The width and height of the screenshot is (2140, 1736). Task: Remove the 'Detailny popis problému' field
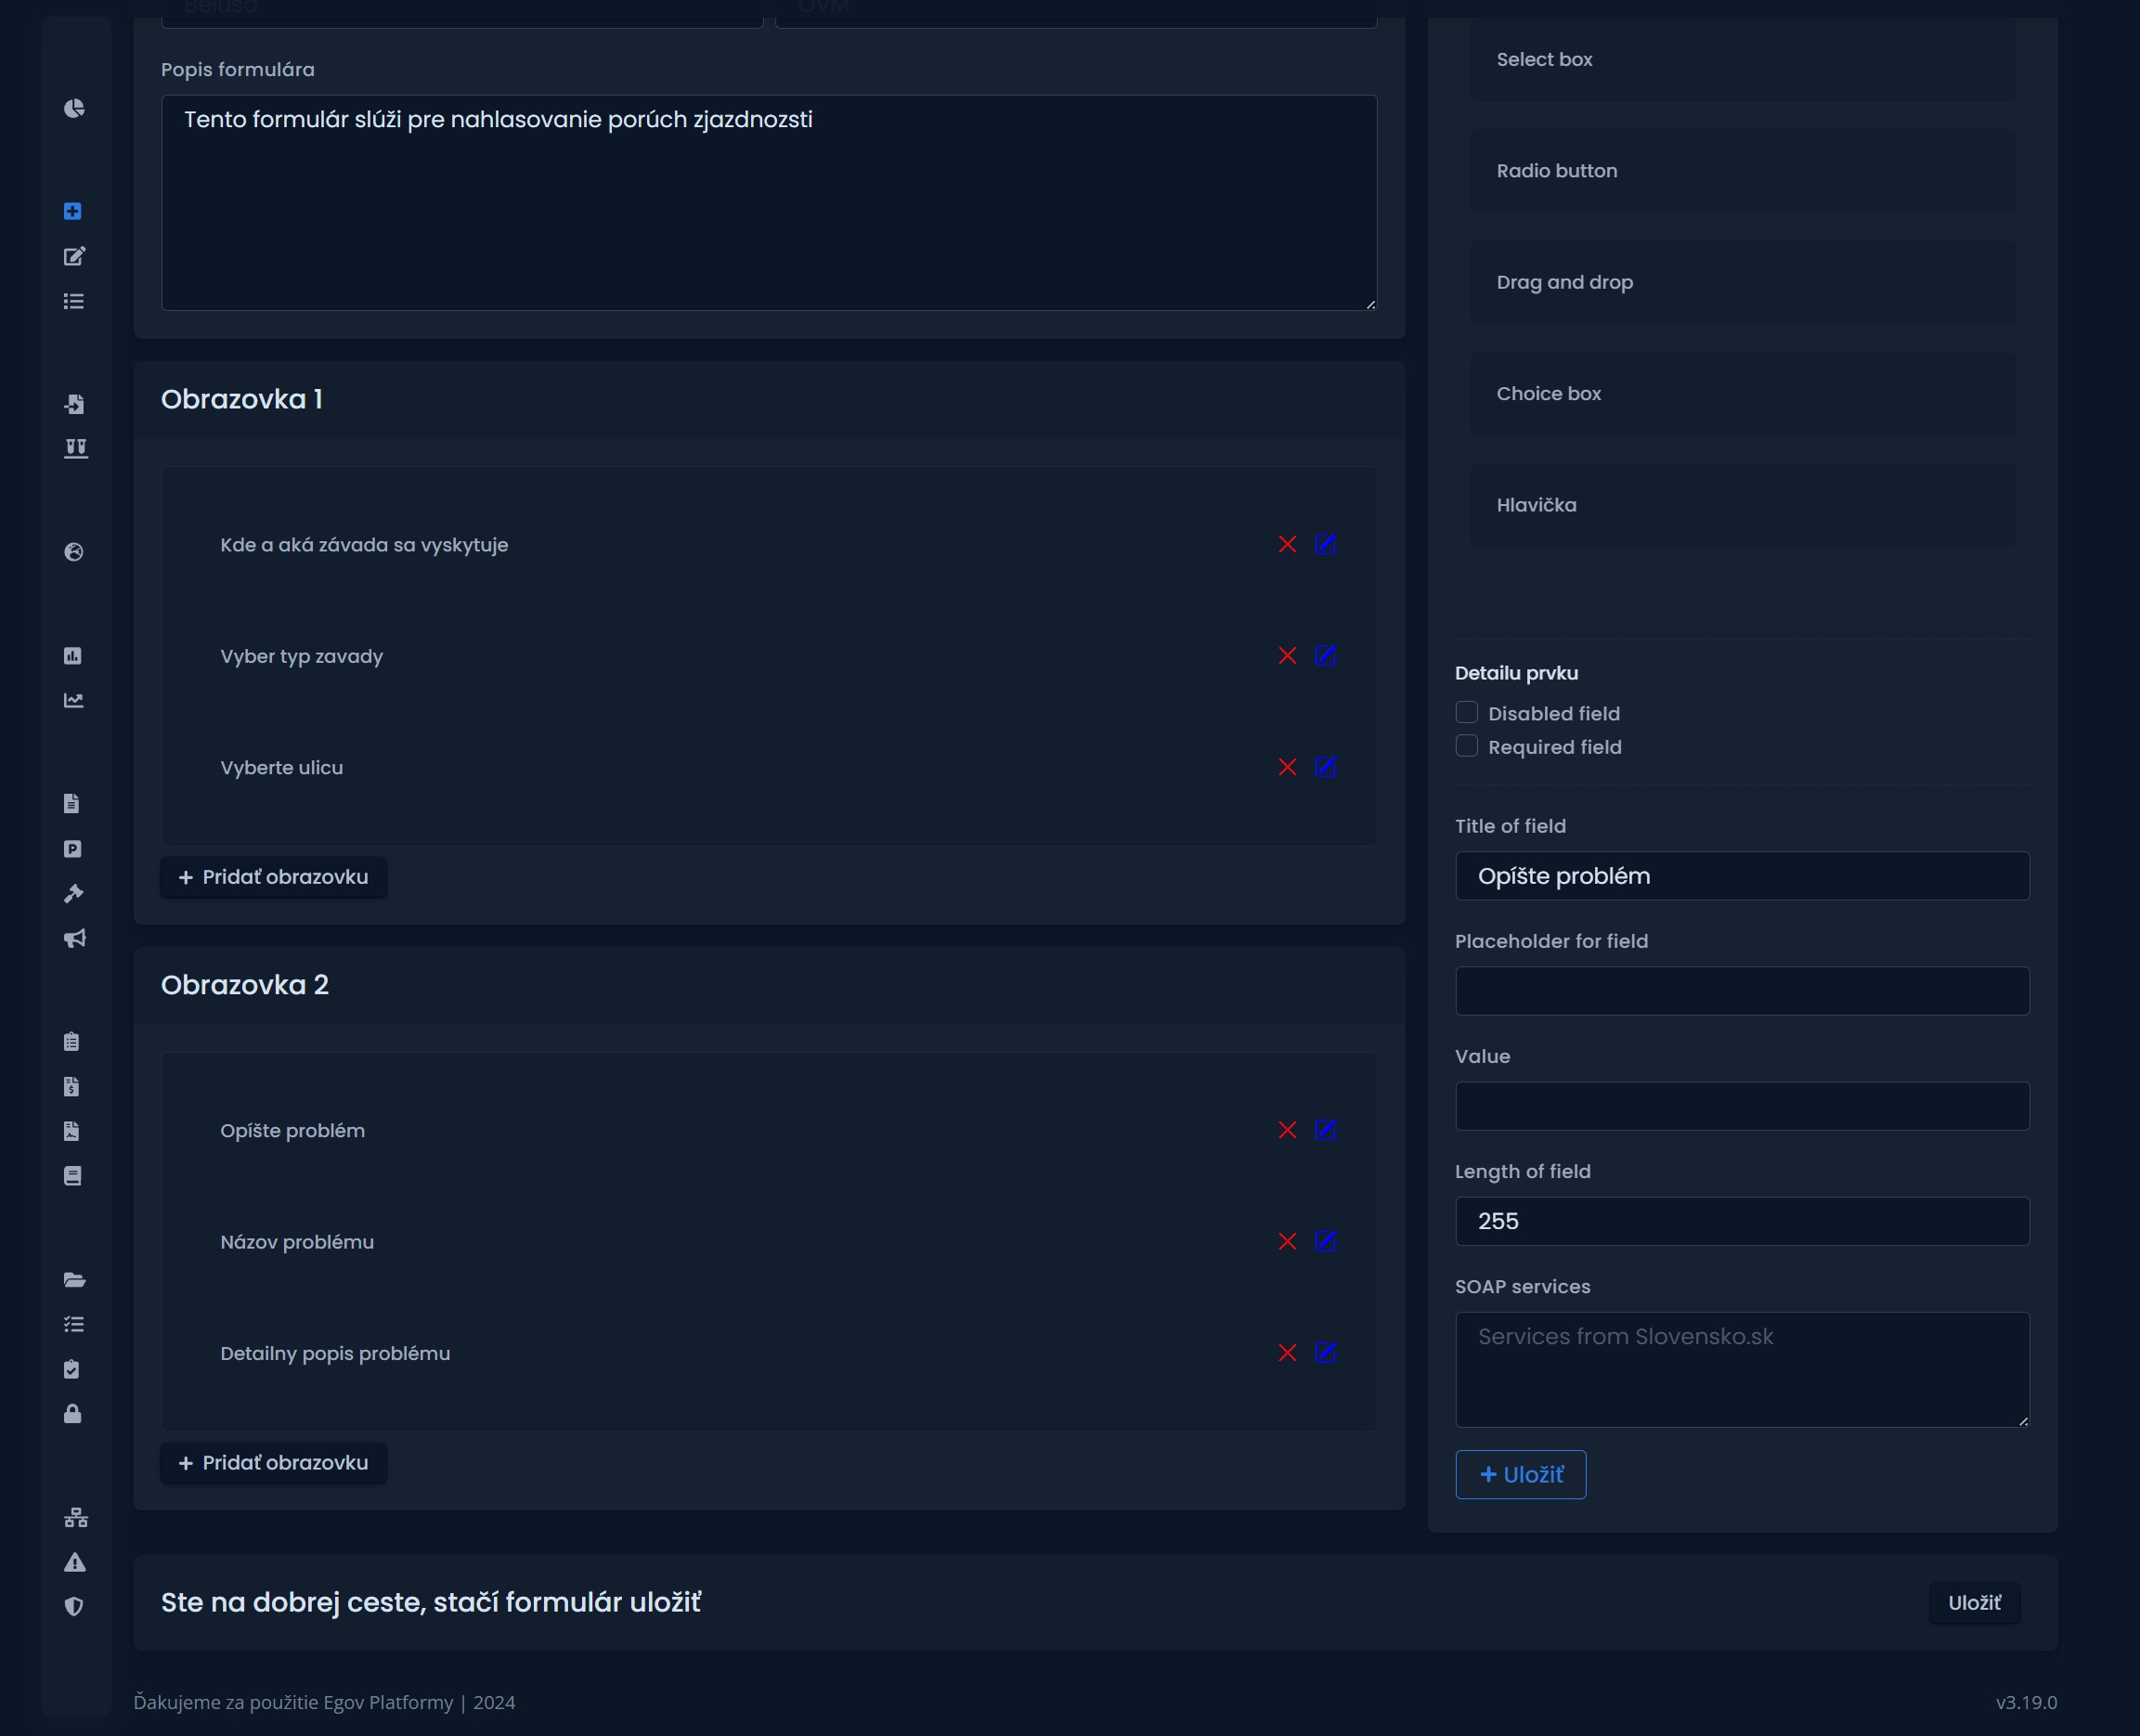pyautogui.click(x=1287, y=1353)
